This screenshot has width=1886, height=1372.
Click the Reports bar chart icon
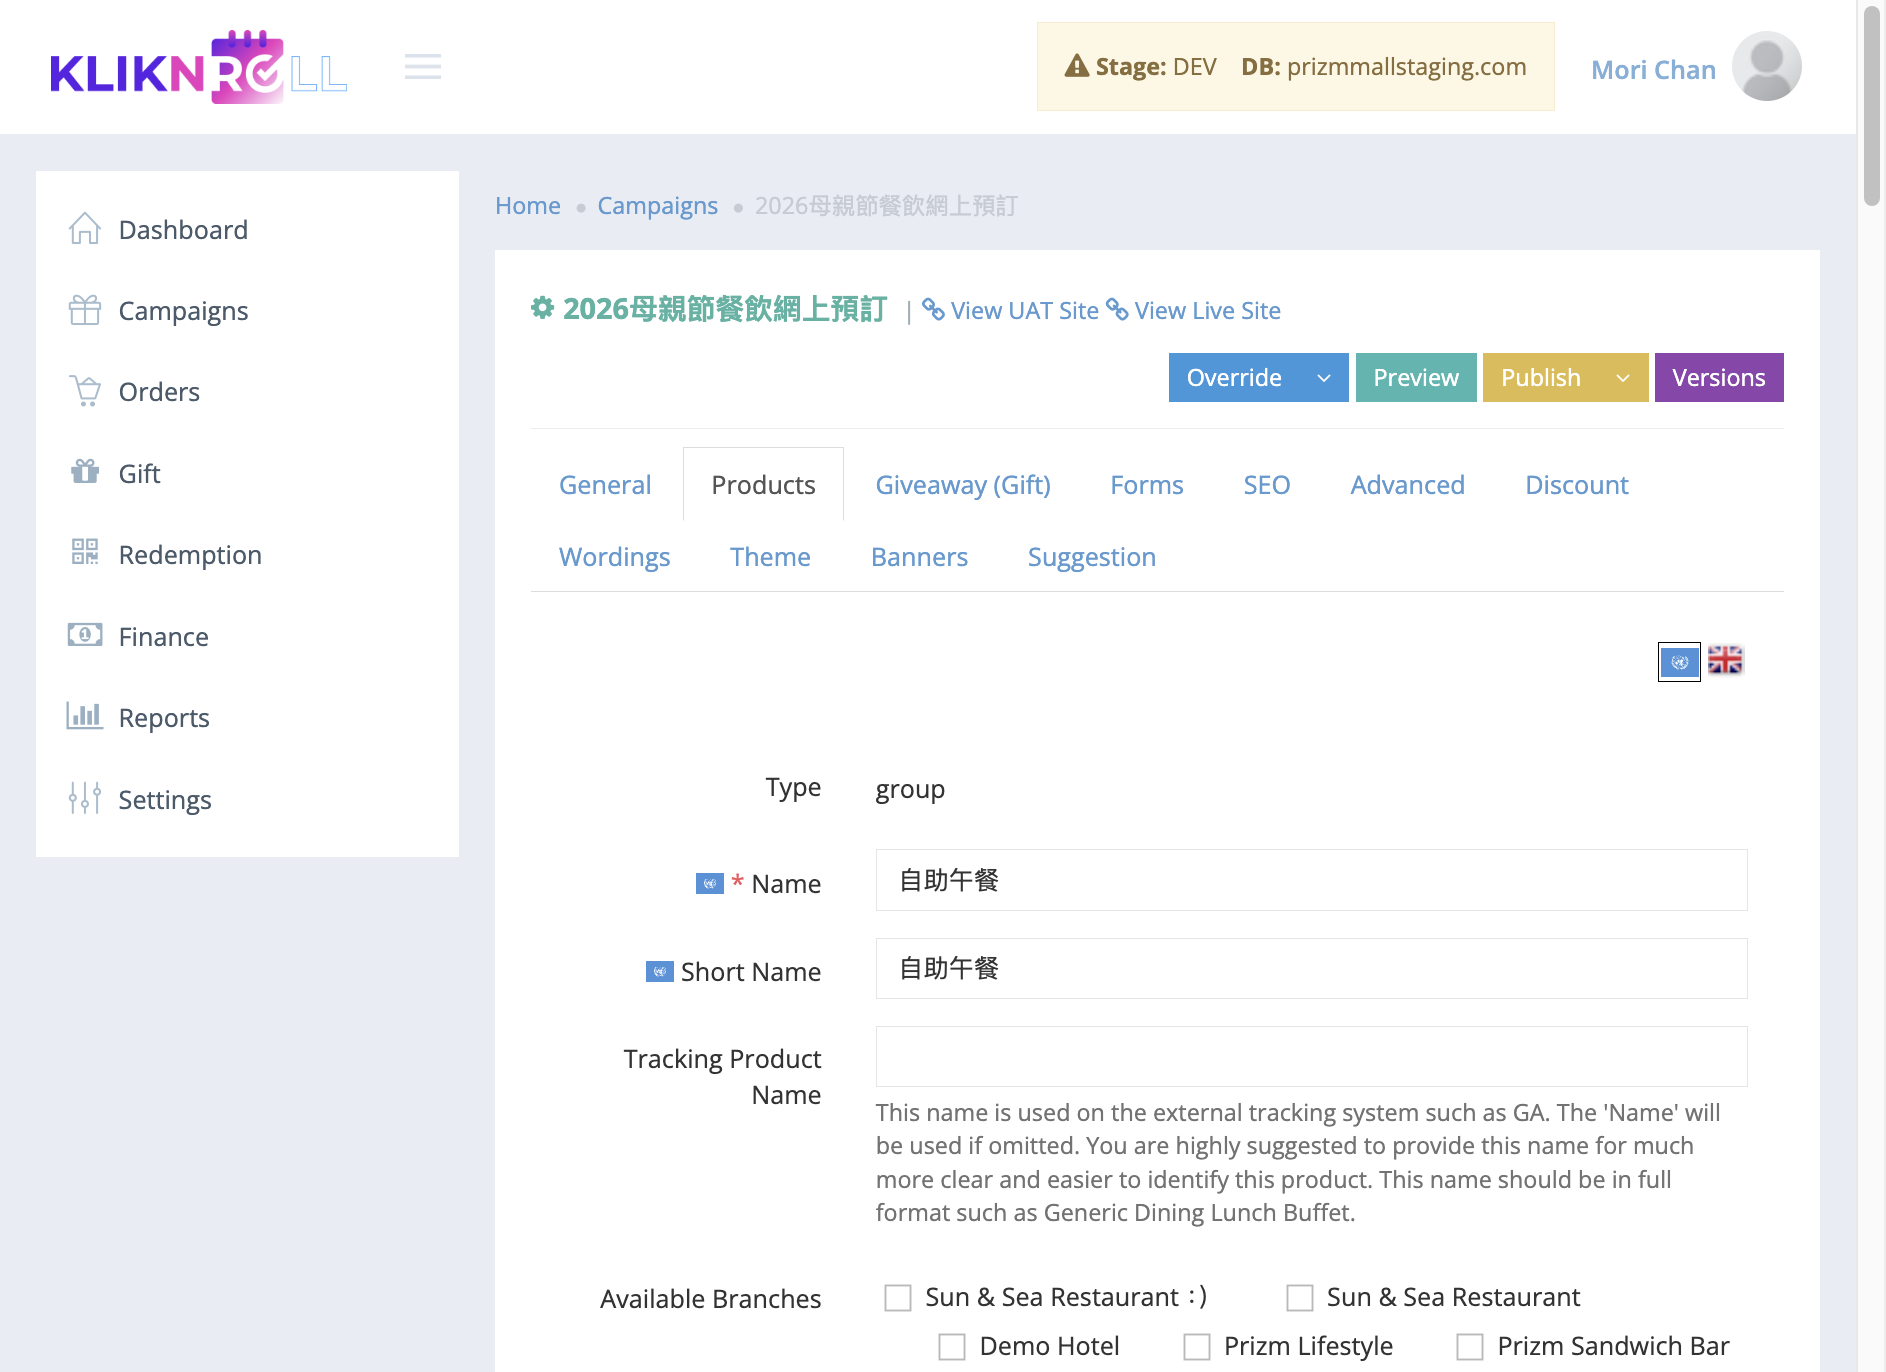click(85, 716)
